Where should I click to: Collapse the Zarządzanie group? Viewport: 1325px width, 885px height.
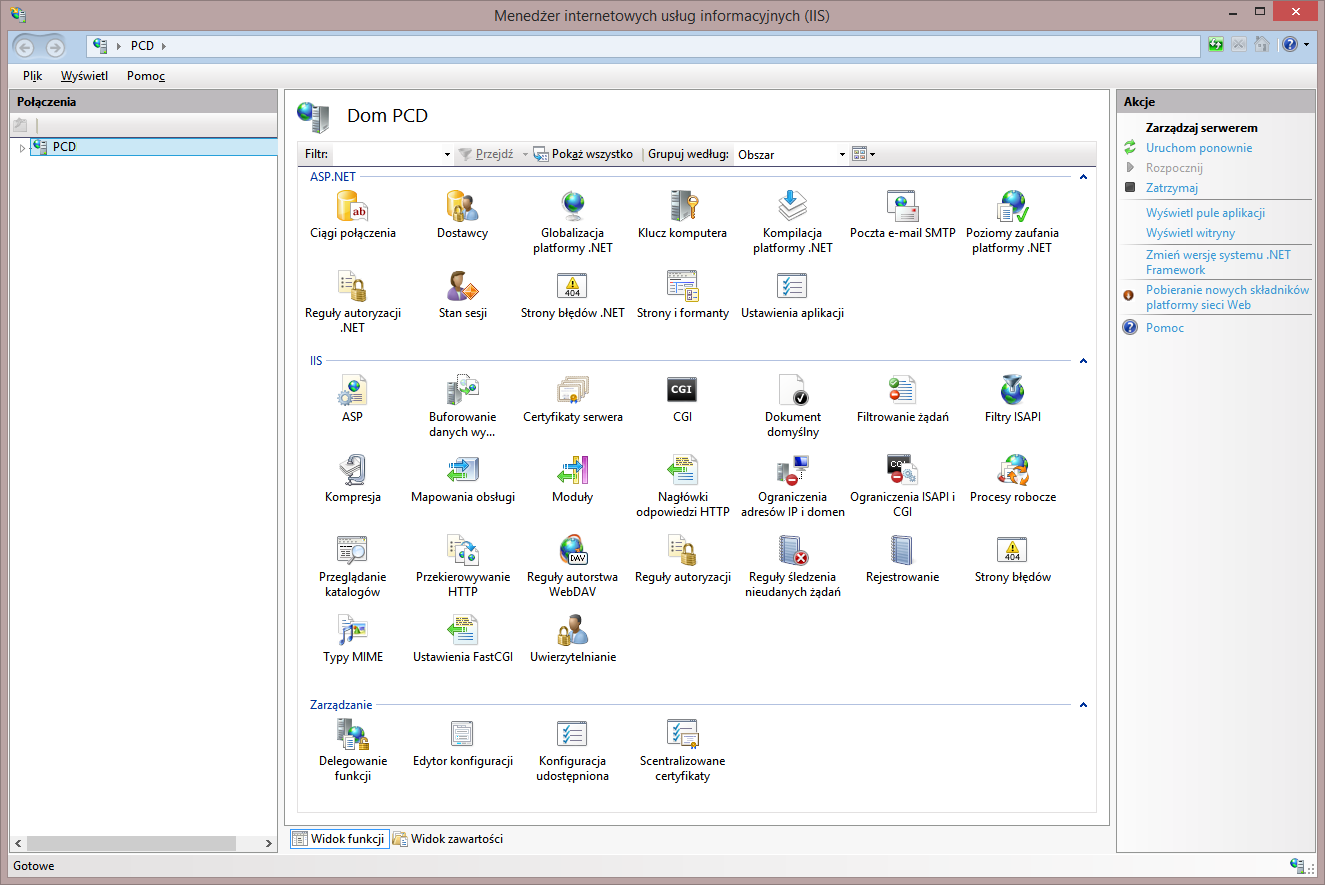pyautogui.click(x=1083, y=705)
